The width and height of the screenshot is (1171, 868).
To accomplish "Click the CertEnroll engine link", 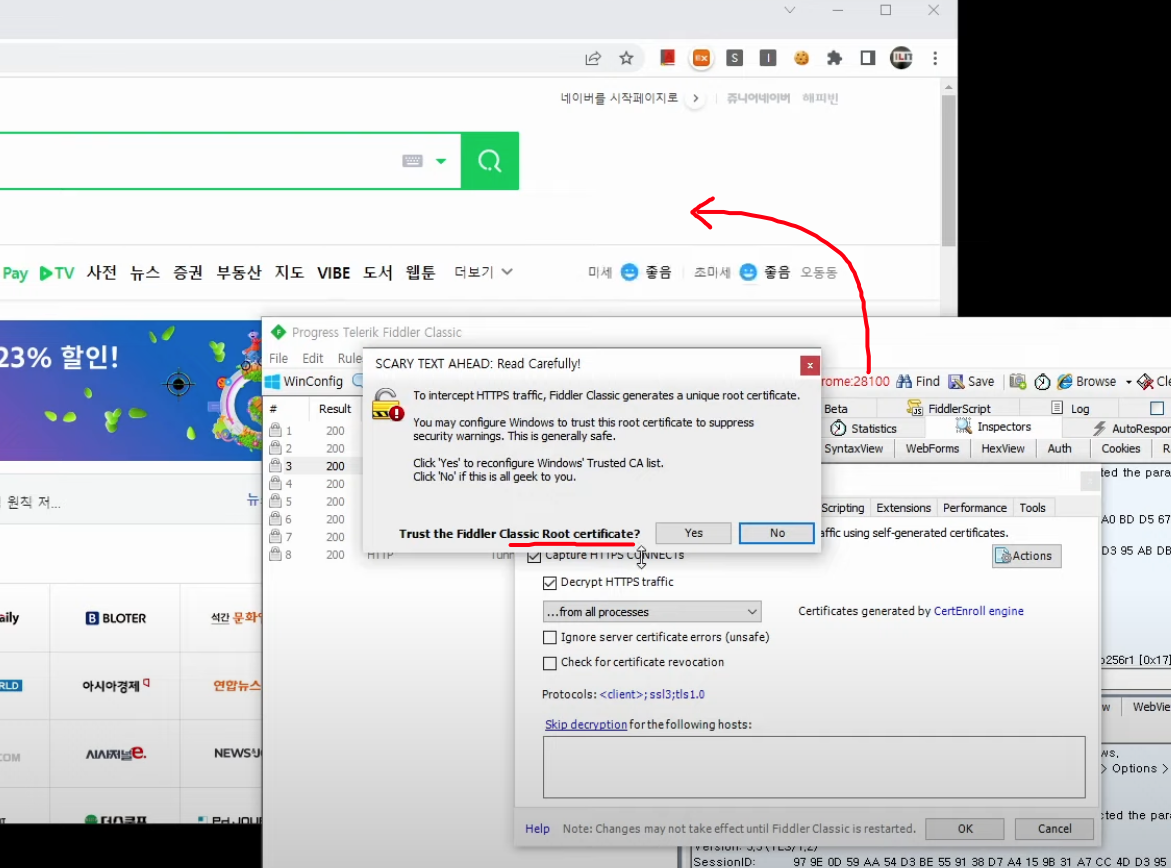I will (978, 611).
